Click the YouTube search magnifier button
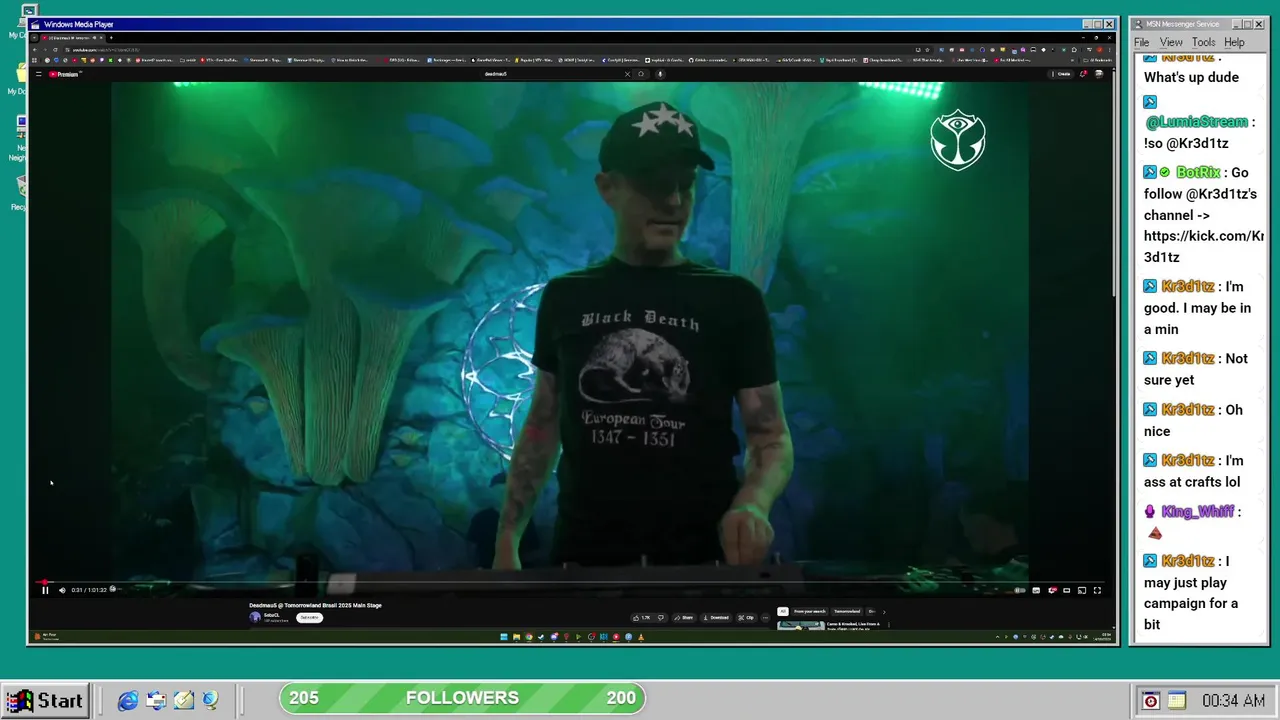 click(641, 74)
